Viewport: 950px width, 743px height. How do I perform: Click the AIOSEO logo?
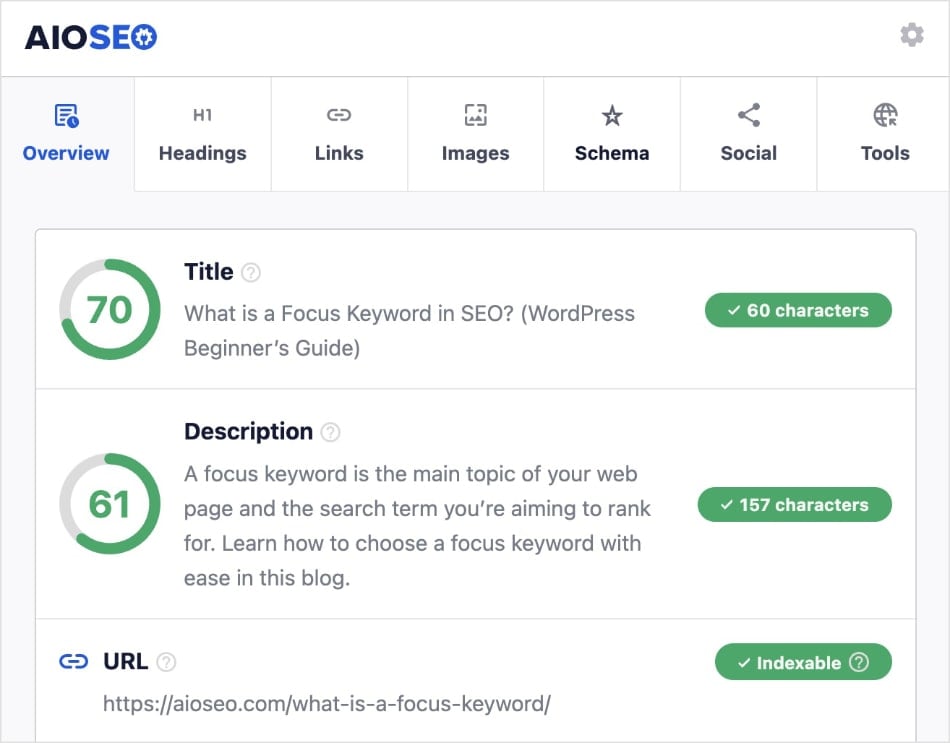coord(91,38)
